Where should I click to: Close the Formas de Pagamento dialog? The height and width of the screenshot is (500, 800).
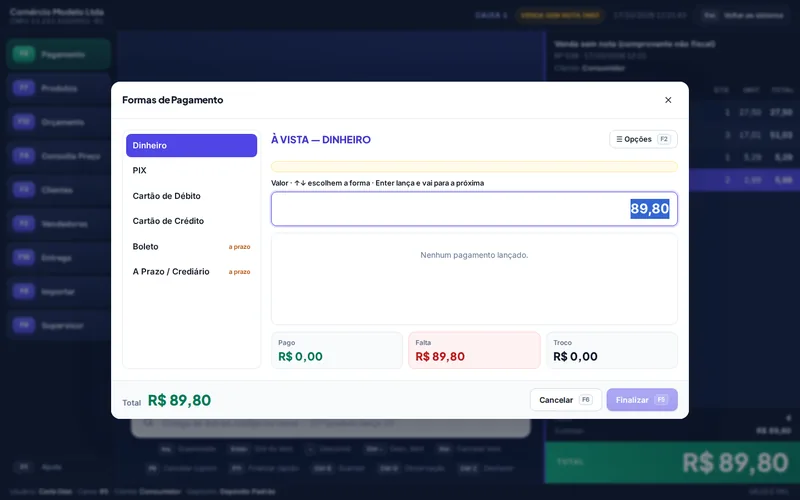[668, 100]
